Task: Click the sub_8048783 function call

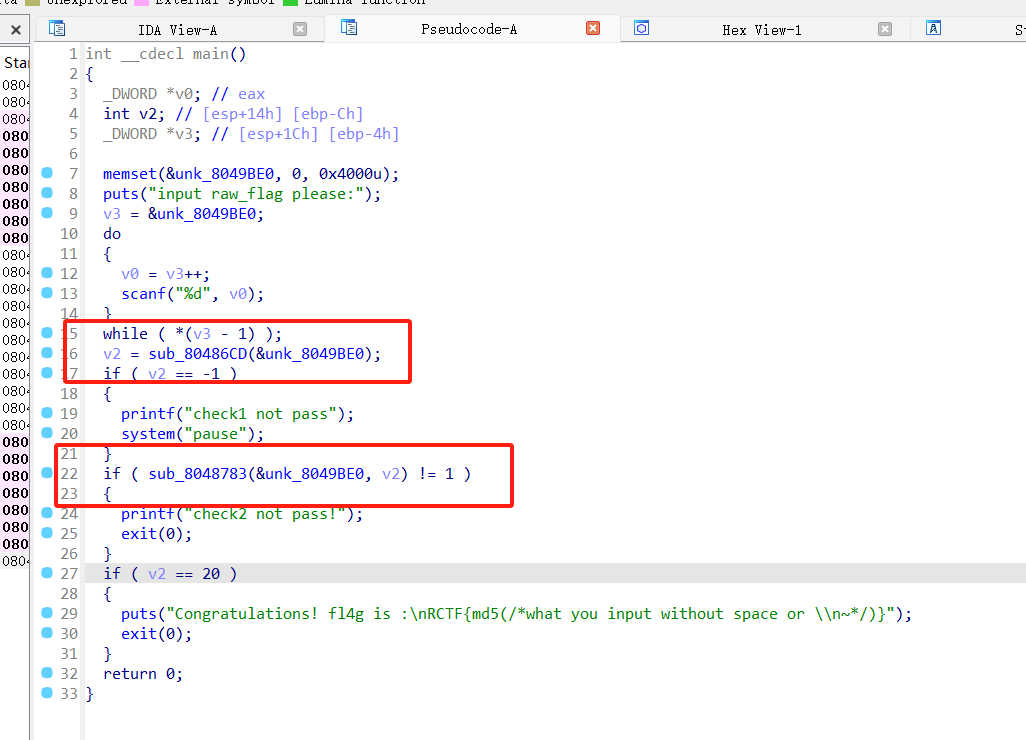Action: (x=198, y=474)
